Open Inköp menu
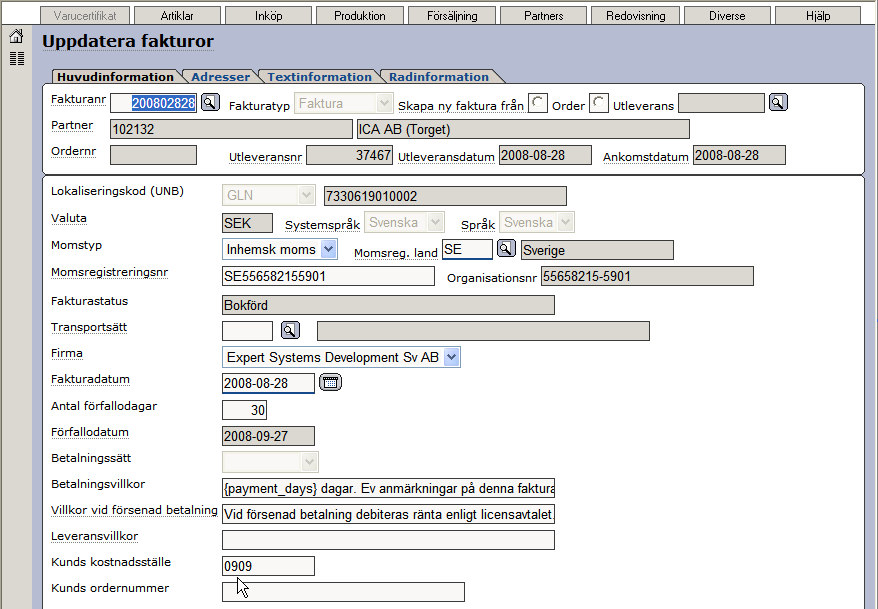878x609 pixels. pyautogui.click(x=268, y=16)
